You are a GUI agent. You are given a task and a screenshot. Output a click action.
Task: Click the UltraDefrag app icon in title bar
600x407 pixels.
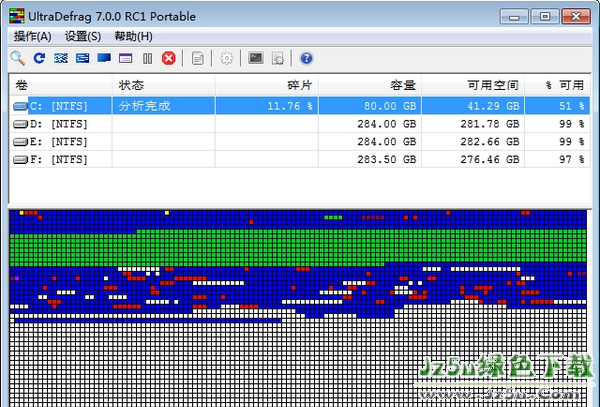17,16
